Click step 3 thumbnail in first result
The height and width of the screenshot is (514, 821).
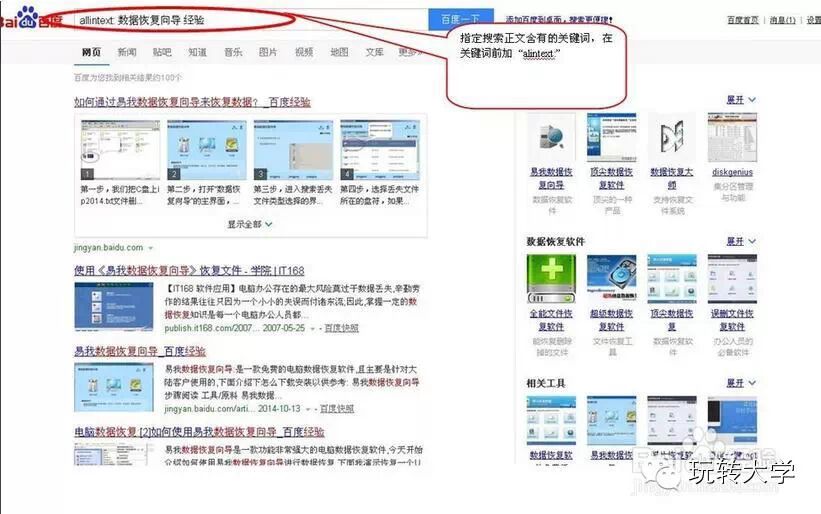click(293, 150)
